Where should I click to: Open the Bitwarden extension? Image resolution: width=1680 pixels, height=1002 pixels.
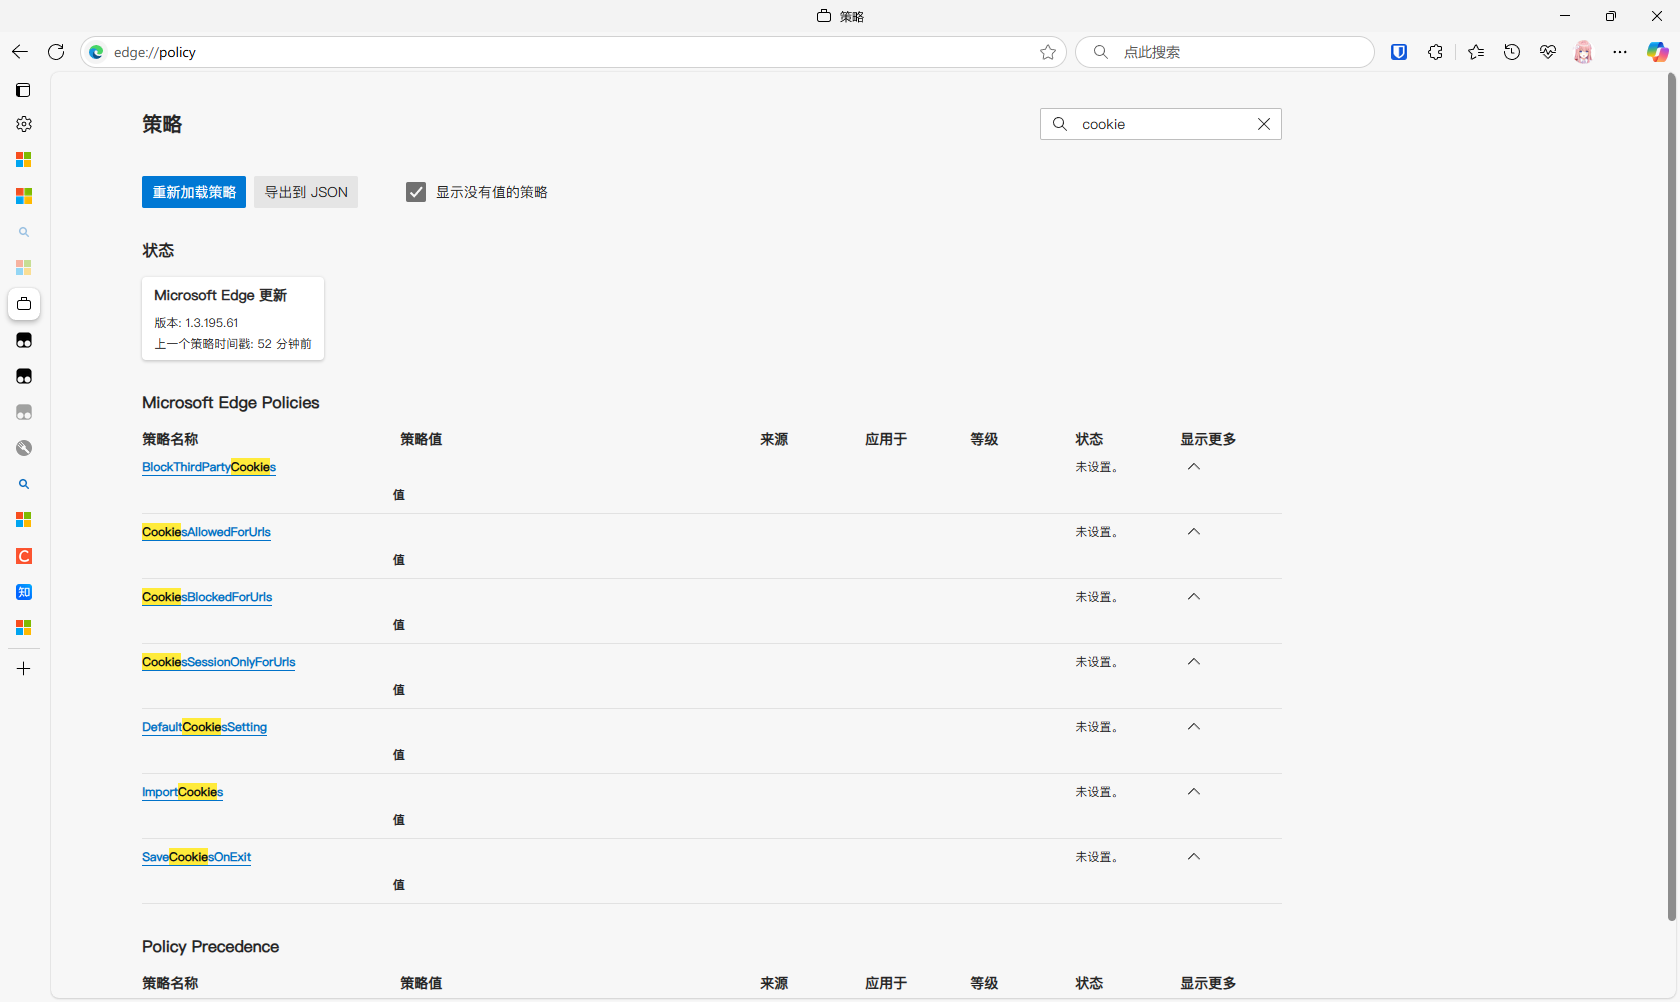(x=1399, y=52)
